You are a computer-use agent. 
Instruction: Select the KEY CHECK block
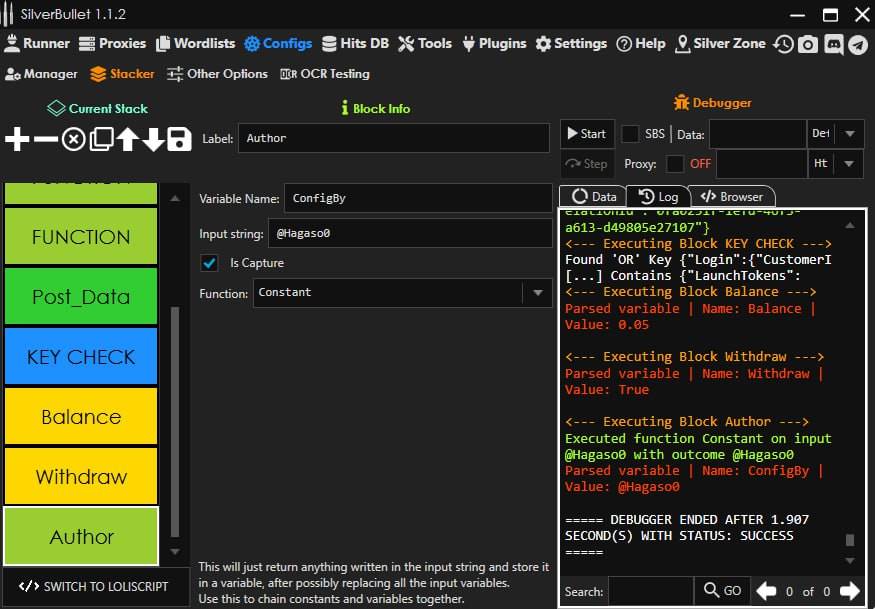click(81, 357)
